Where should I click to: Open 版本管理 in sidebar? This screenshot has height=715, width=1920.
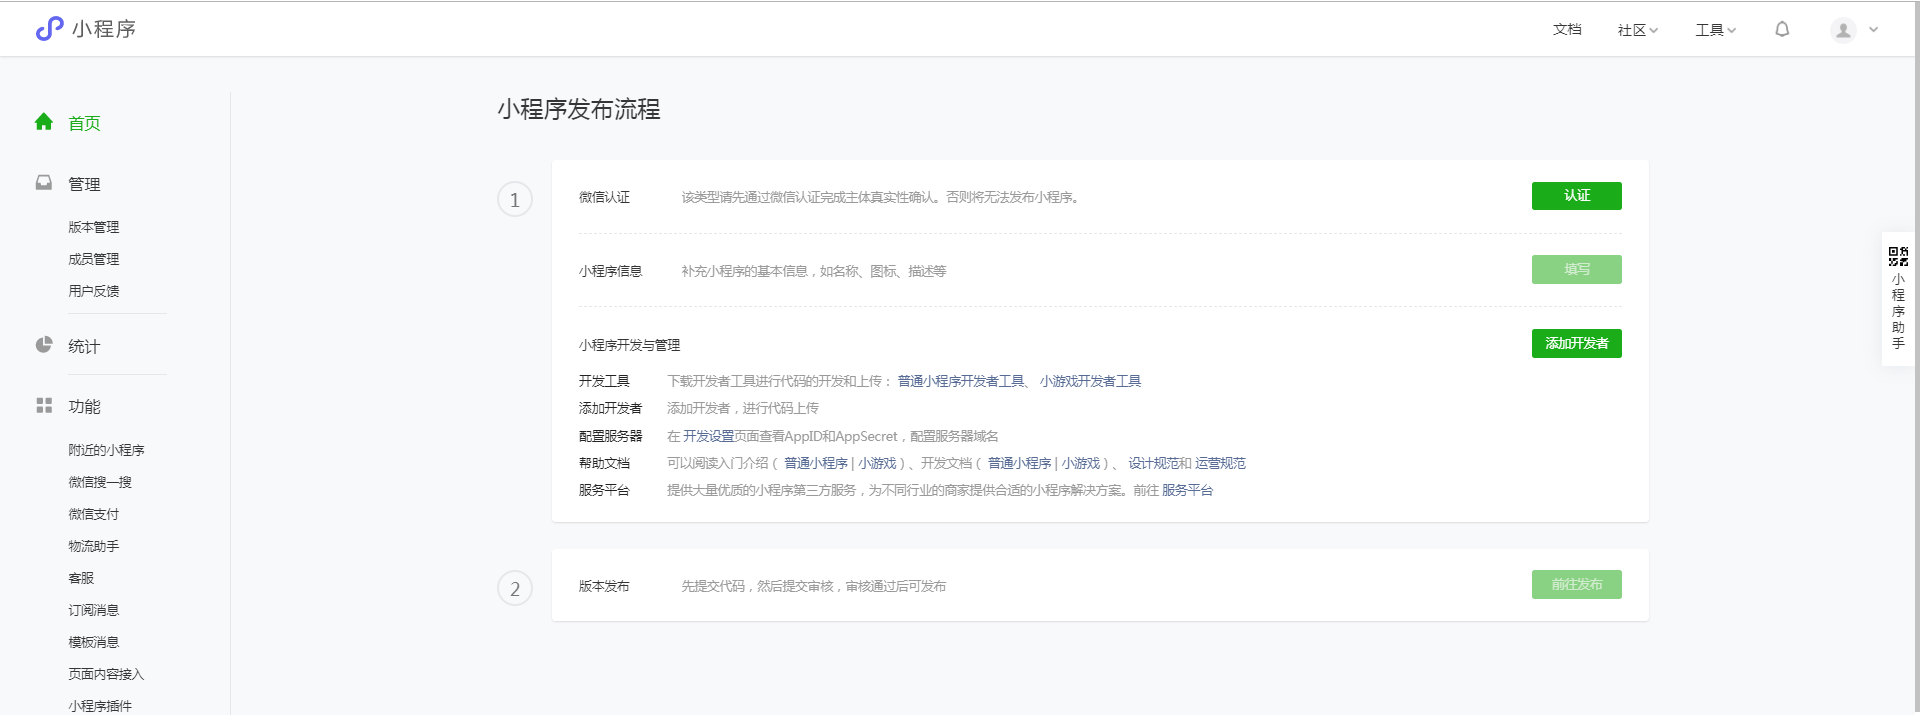point(94,227)
